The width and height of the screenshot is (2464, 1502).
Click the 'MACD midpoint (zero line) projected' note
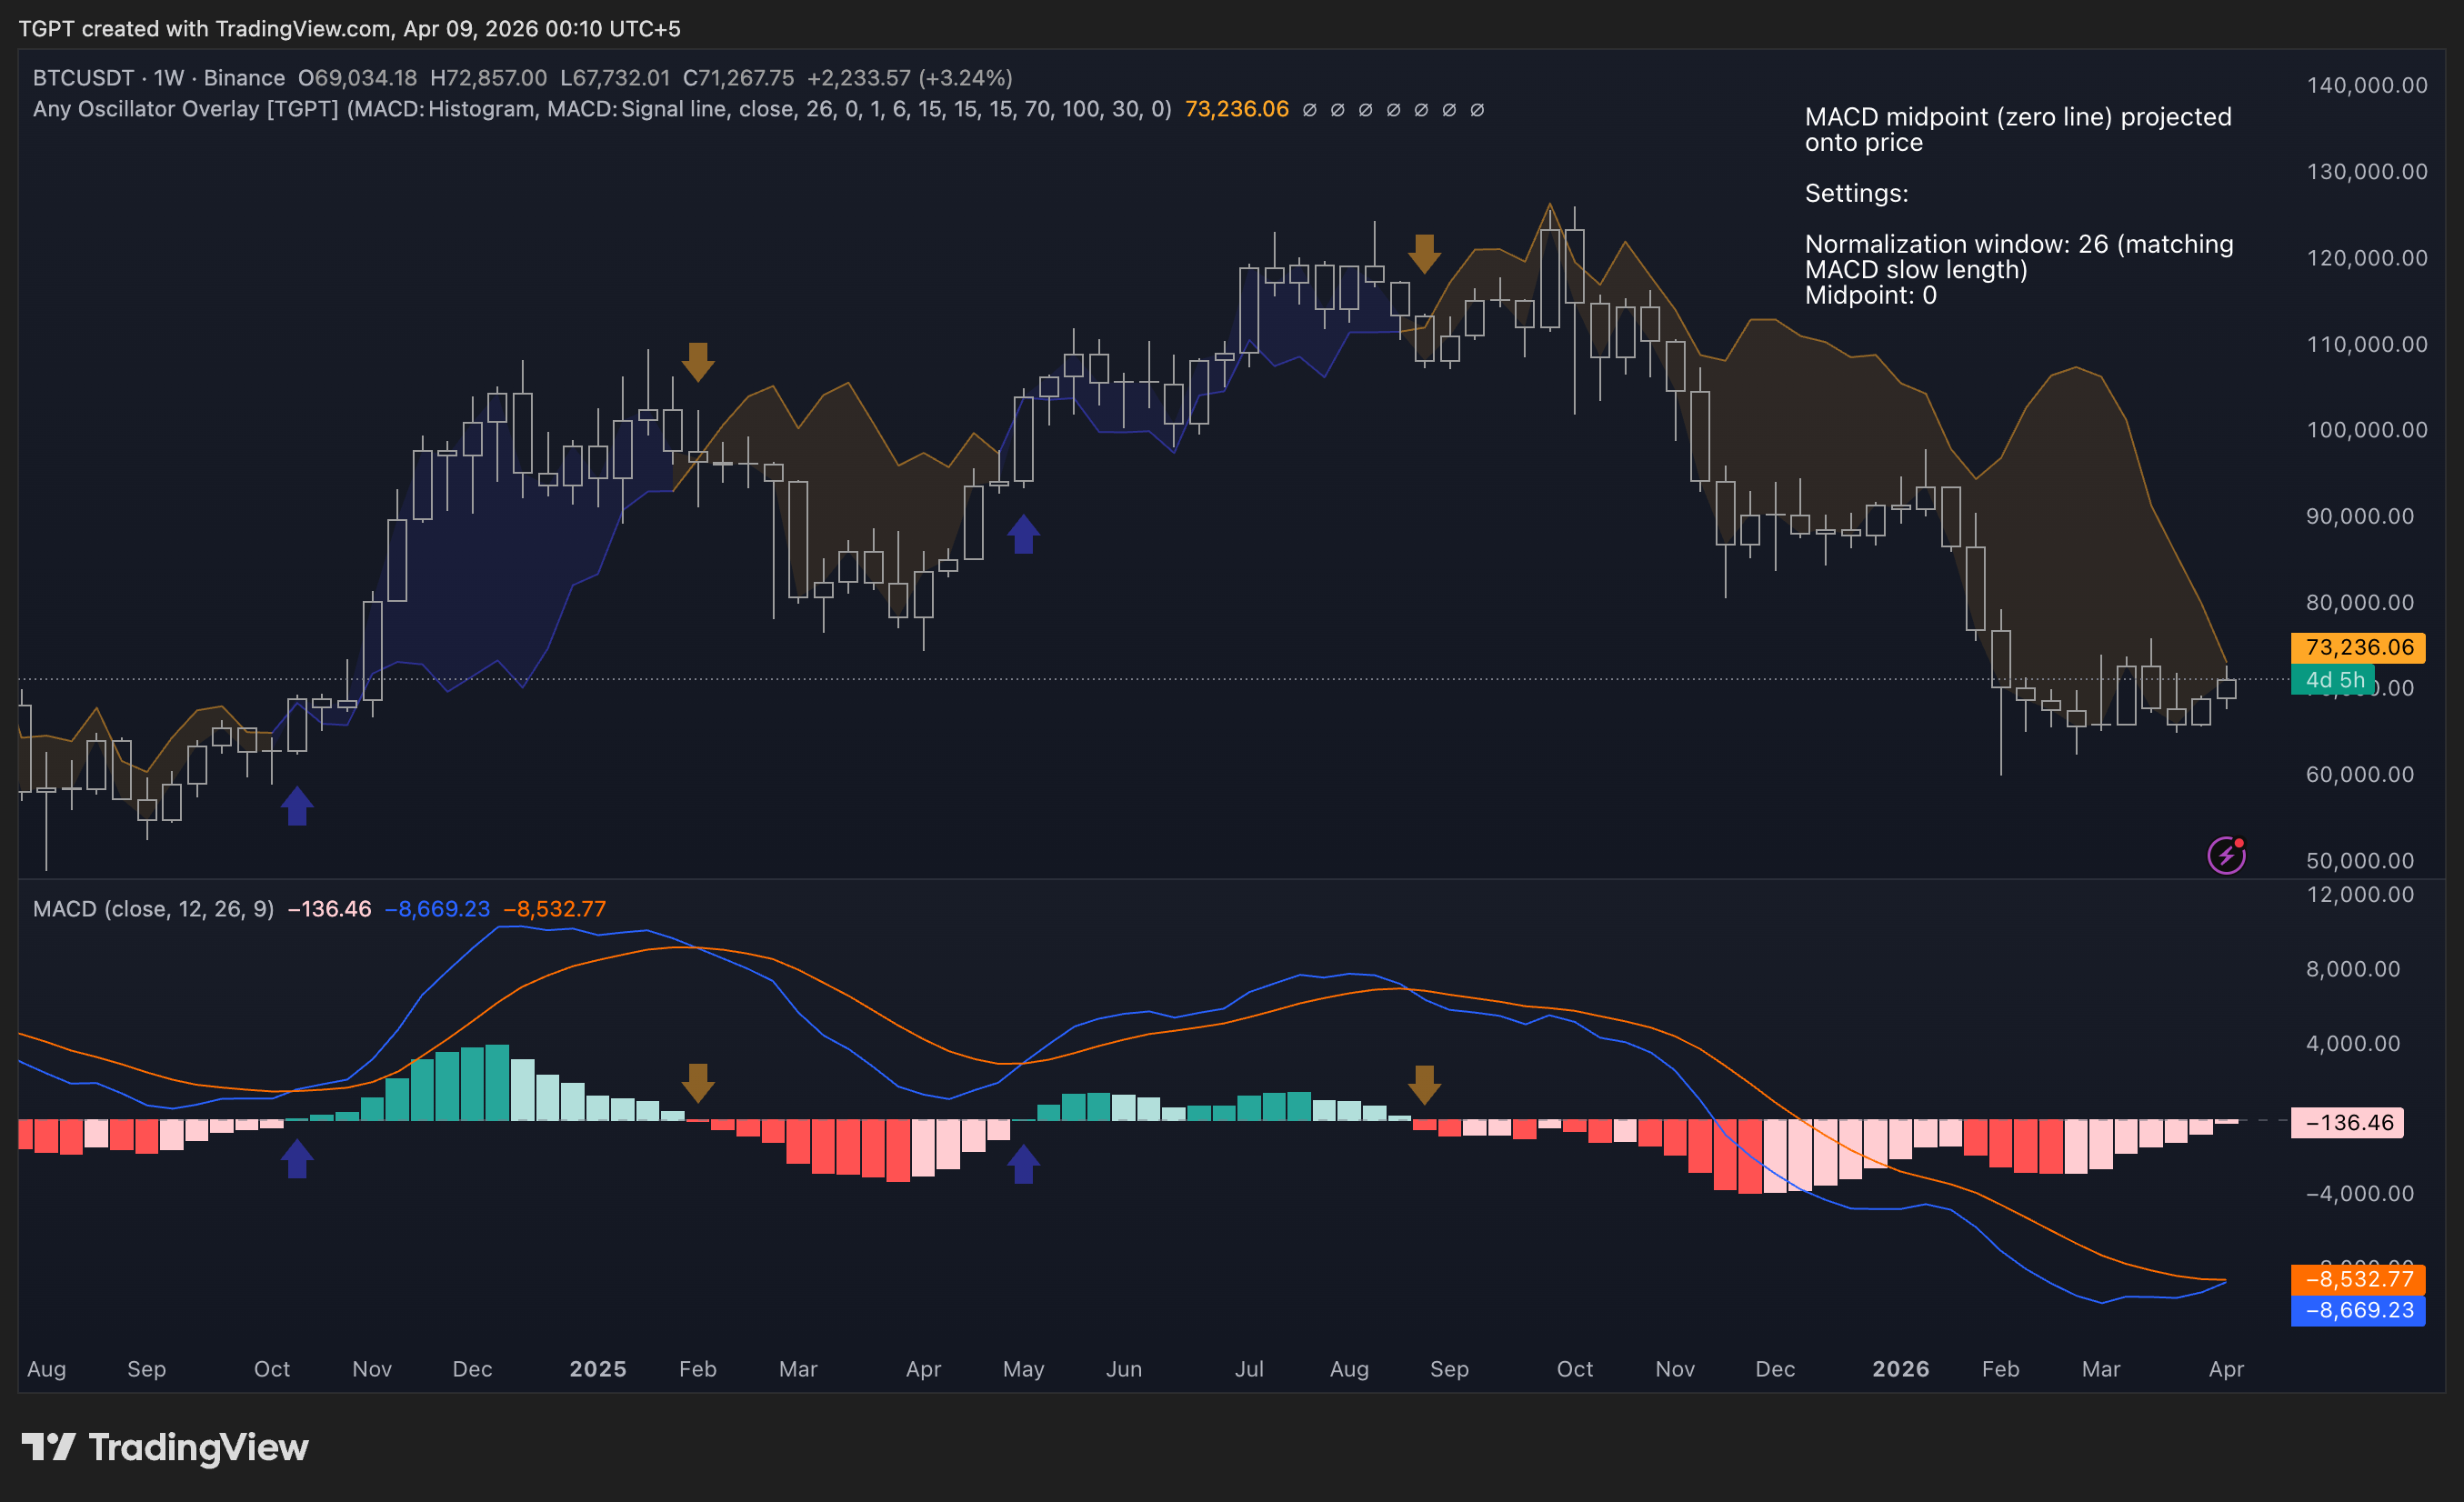coord(2018,117)
